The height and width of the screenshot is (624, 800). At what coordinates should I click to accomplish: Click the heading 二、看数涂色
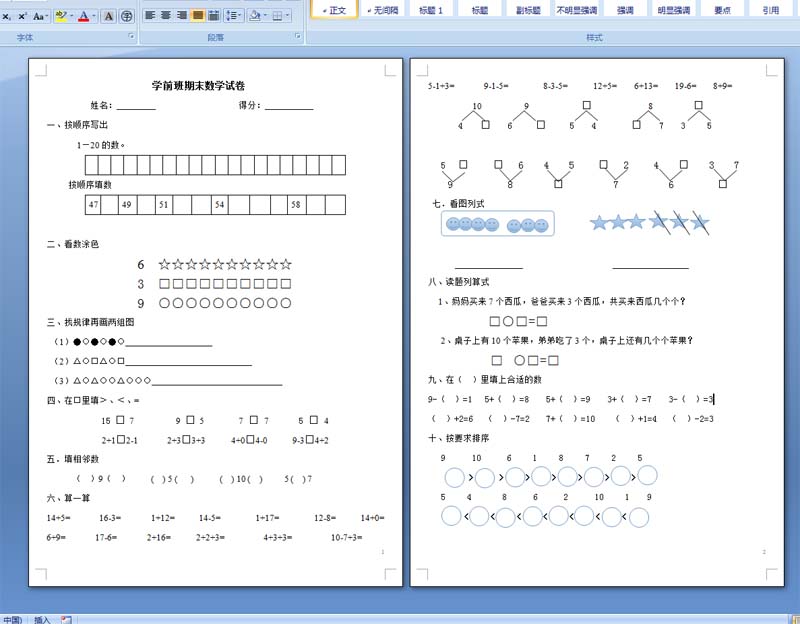pos(73,244)
